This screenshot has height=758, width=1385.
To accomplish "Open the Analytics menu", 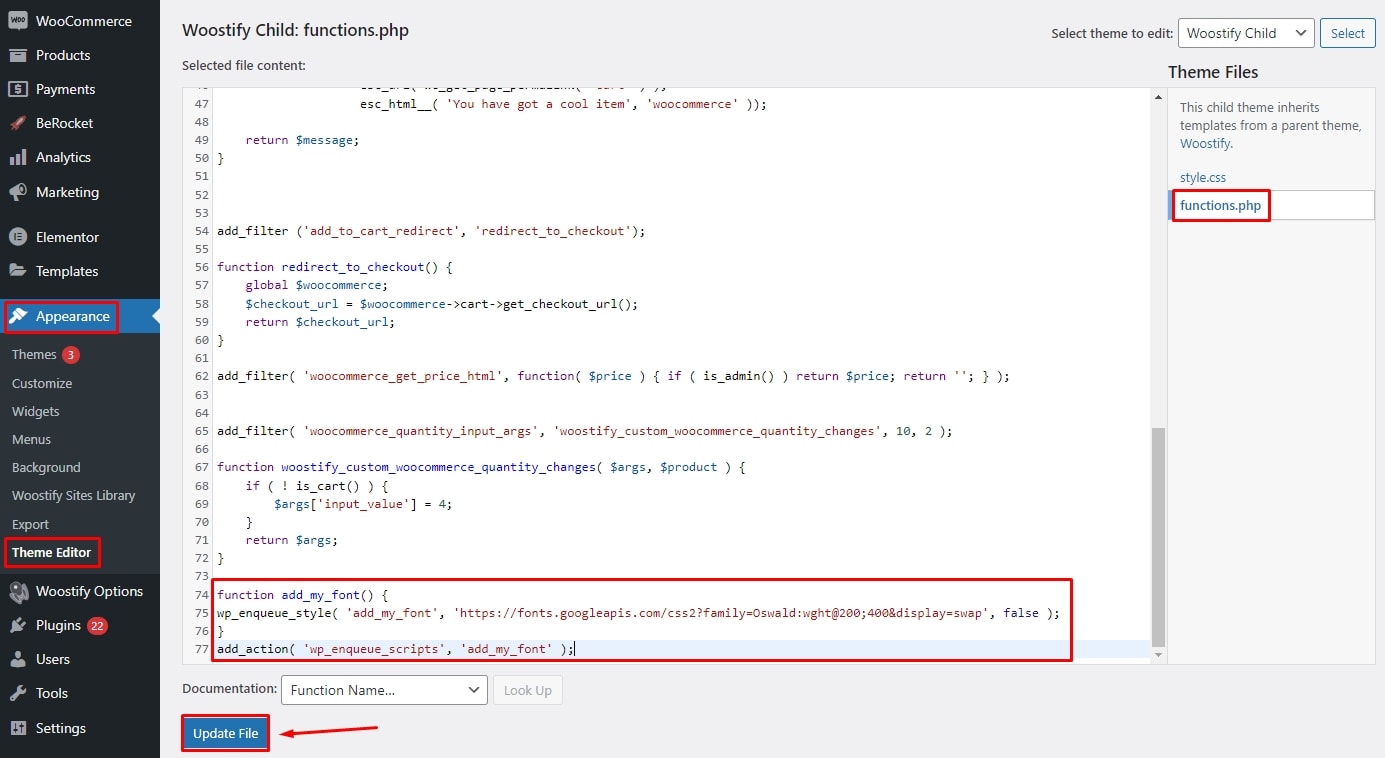I will (63, 157).
